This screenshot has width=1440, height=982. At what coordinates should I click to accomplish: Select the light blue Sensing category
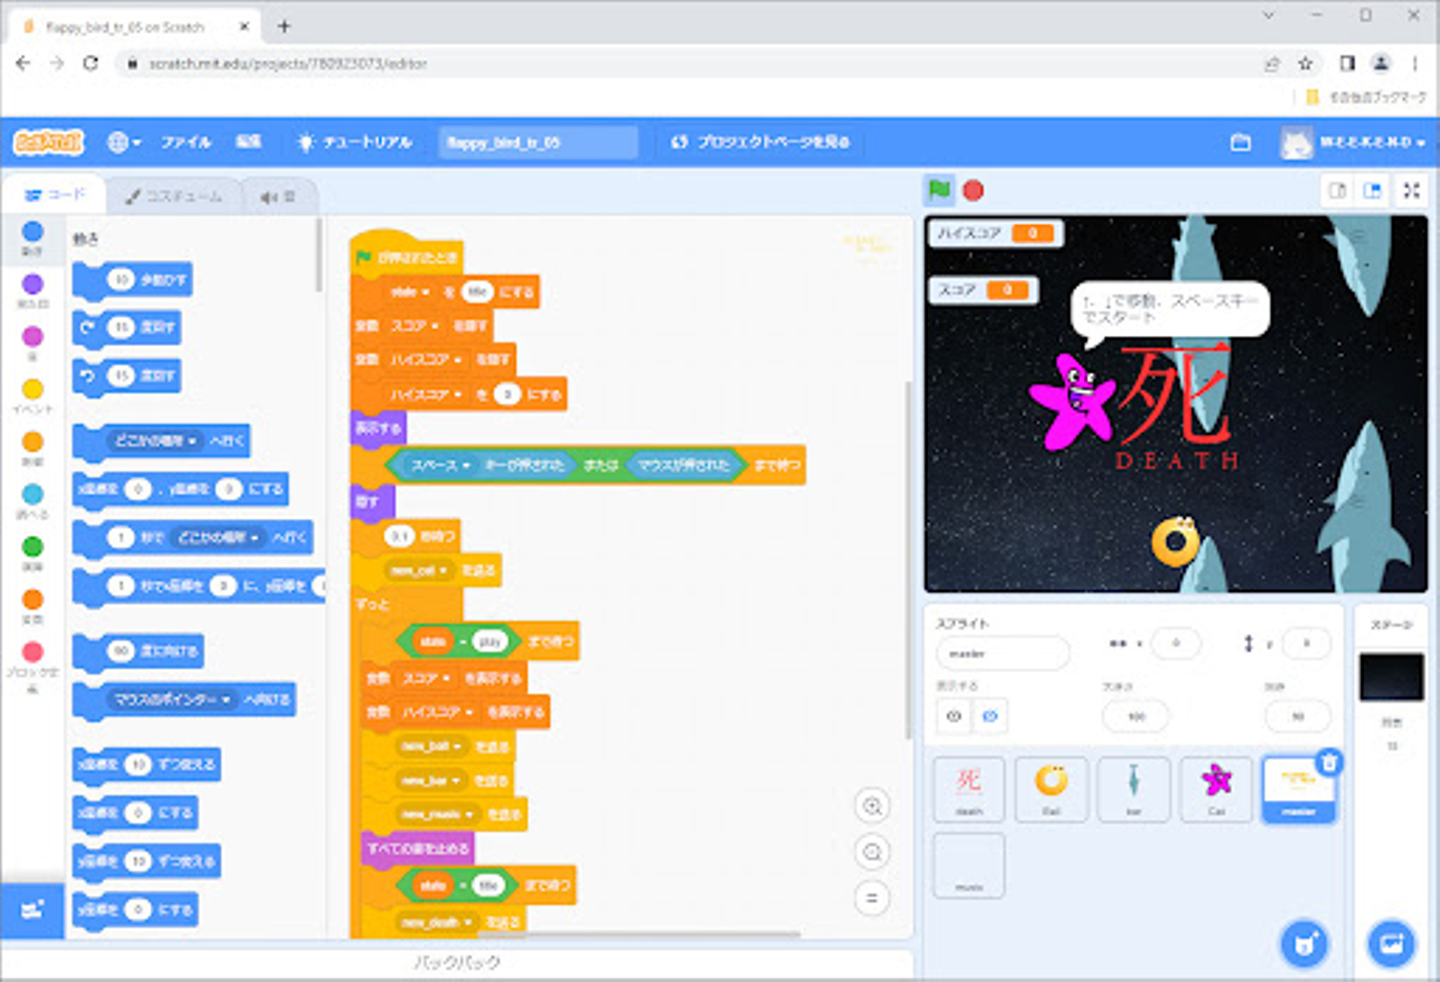pos(33,501)
